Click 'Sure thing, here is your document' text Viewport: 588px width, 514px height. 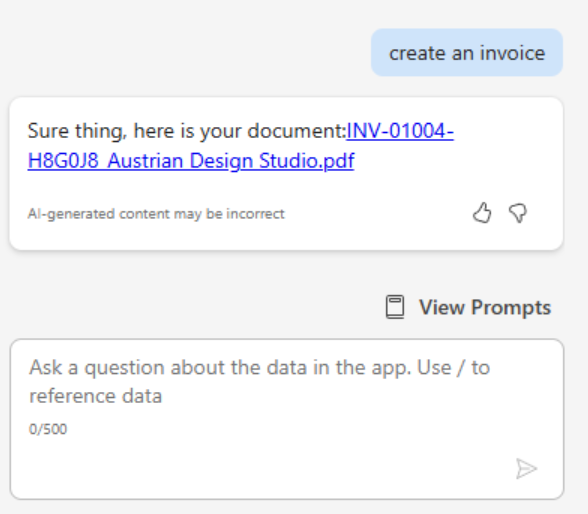point(186,131)
